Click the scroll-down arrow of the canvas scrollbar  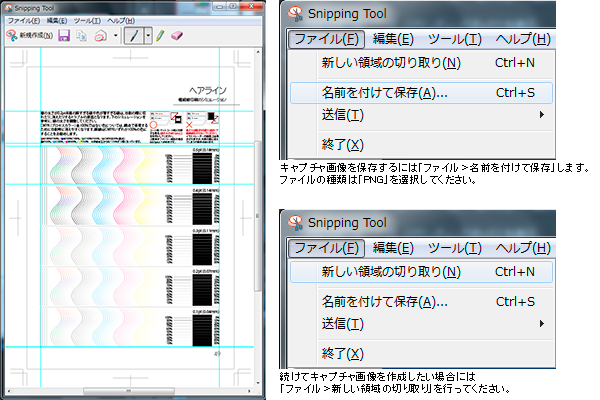click(x=258, y=383)
